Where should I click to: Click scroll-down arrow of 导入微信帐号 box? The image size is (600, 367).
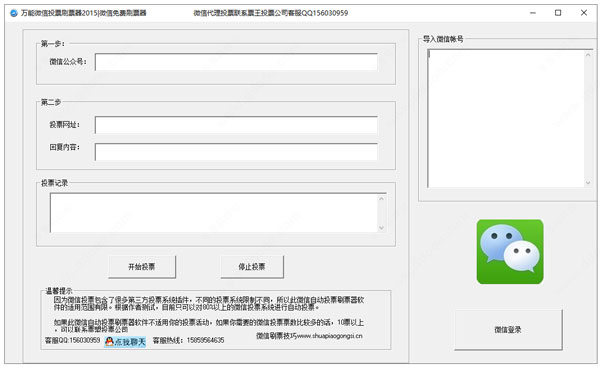[588, 183]
